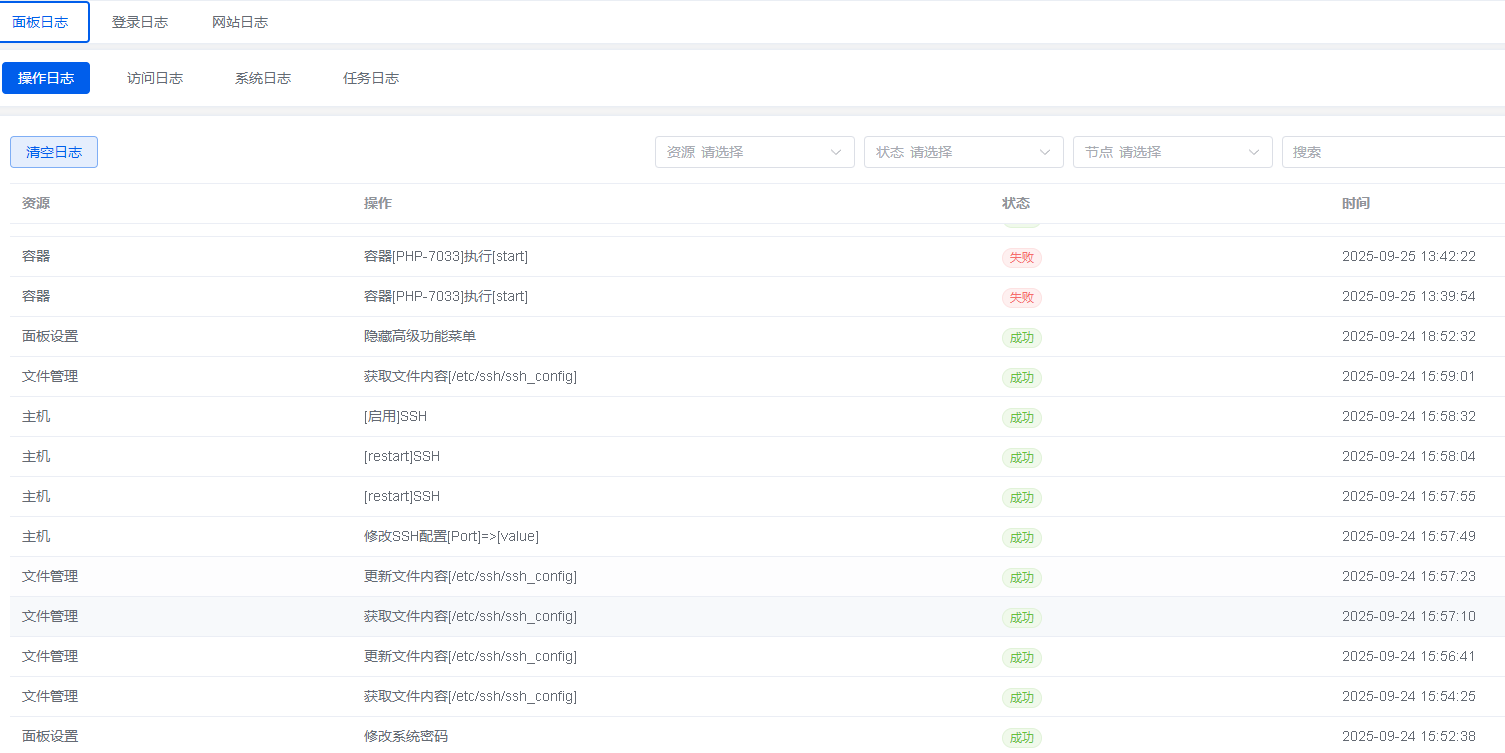Screen dimensions: 1505x753
Task: Click timestamp 2025-09-25 13:39:54
Action: 1409,296
